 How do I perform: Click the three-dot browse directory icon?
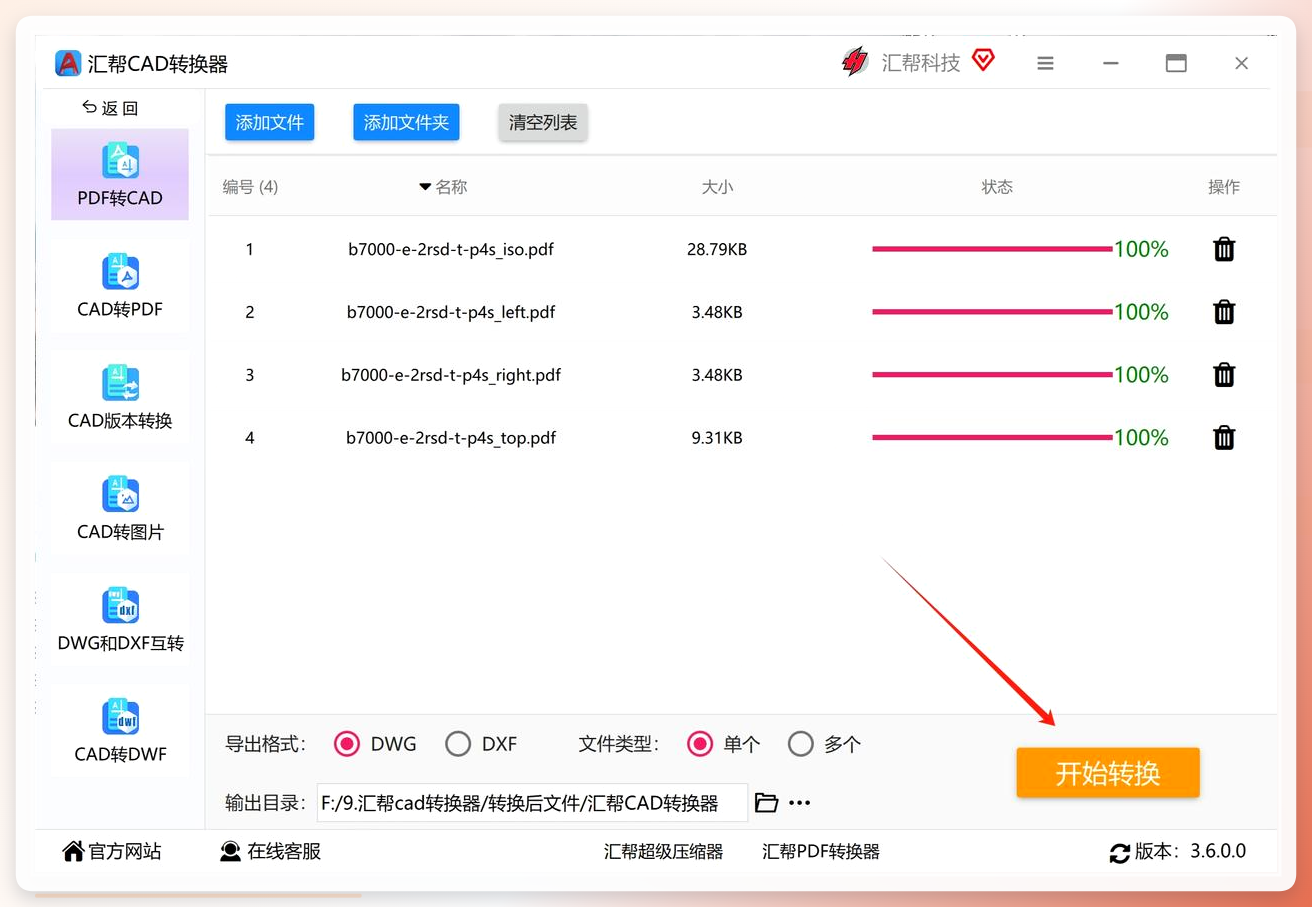[799, 803]
